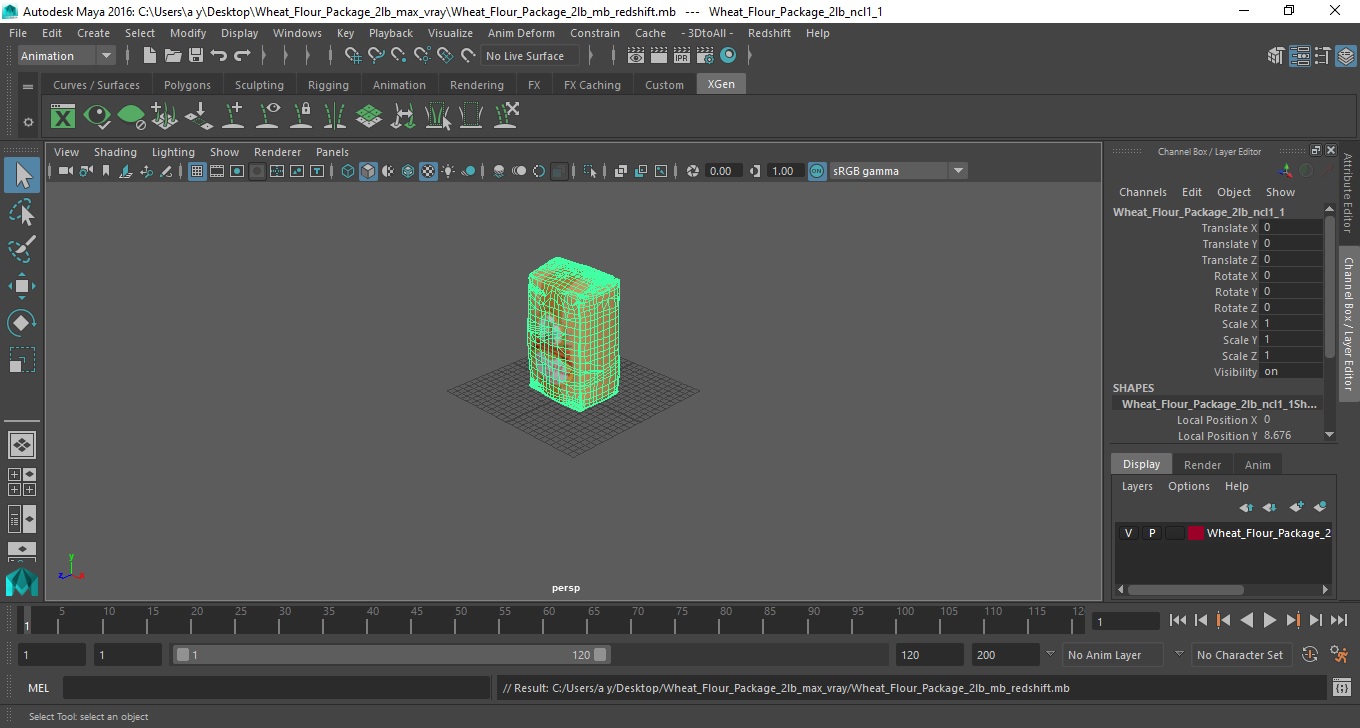Click No Live Surface button
This screenshot has width=1360, height=728.
(x=525, y=56)
